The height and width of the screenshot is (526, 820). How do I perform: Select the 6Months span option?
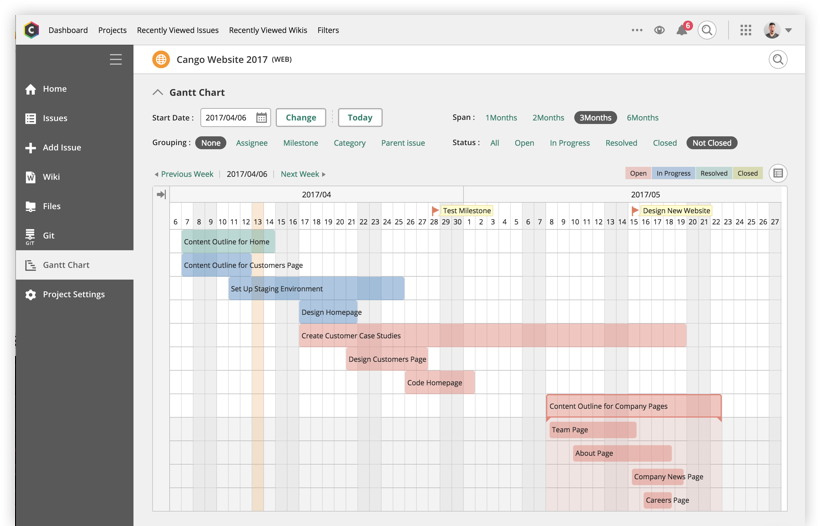(x=642, y=117)
